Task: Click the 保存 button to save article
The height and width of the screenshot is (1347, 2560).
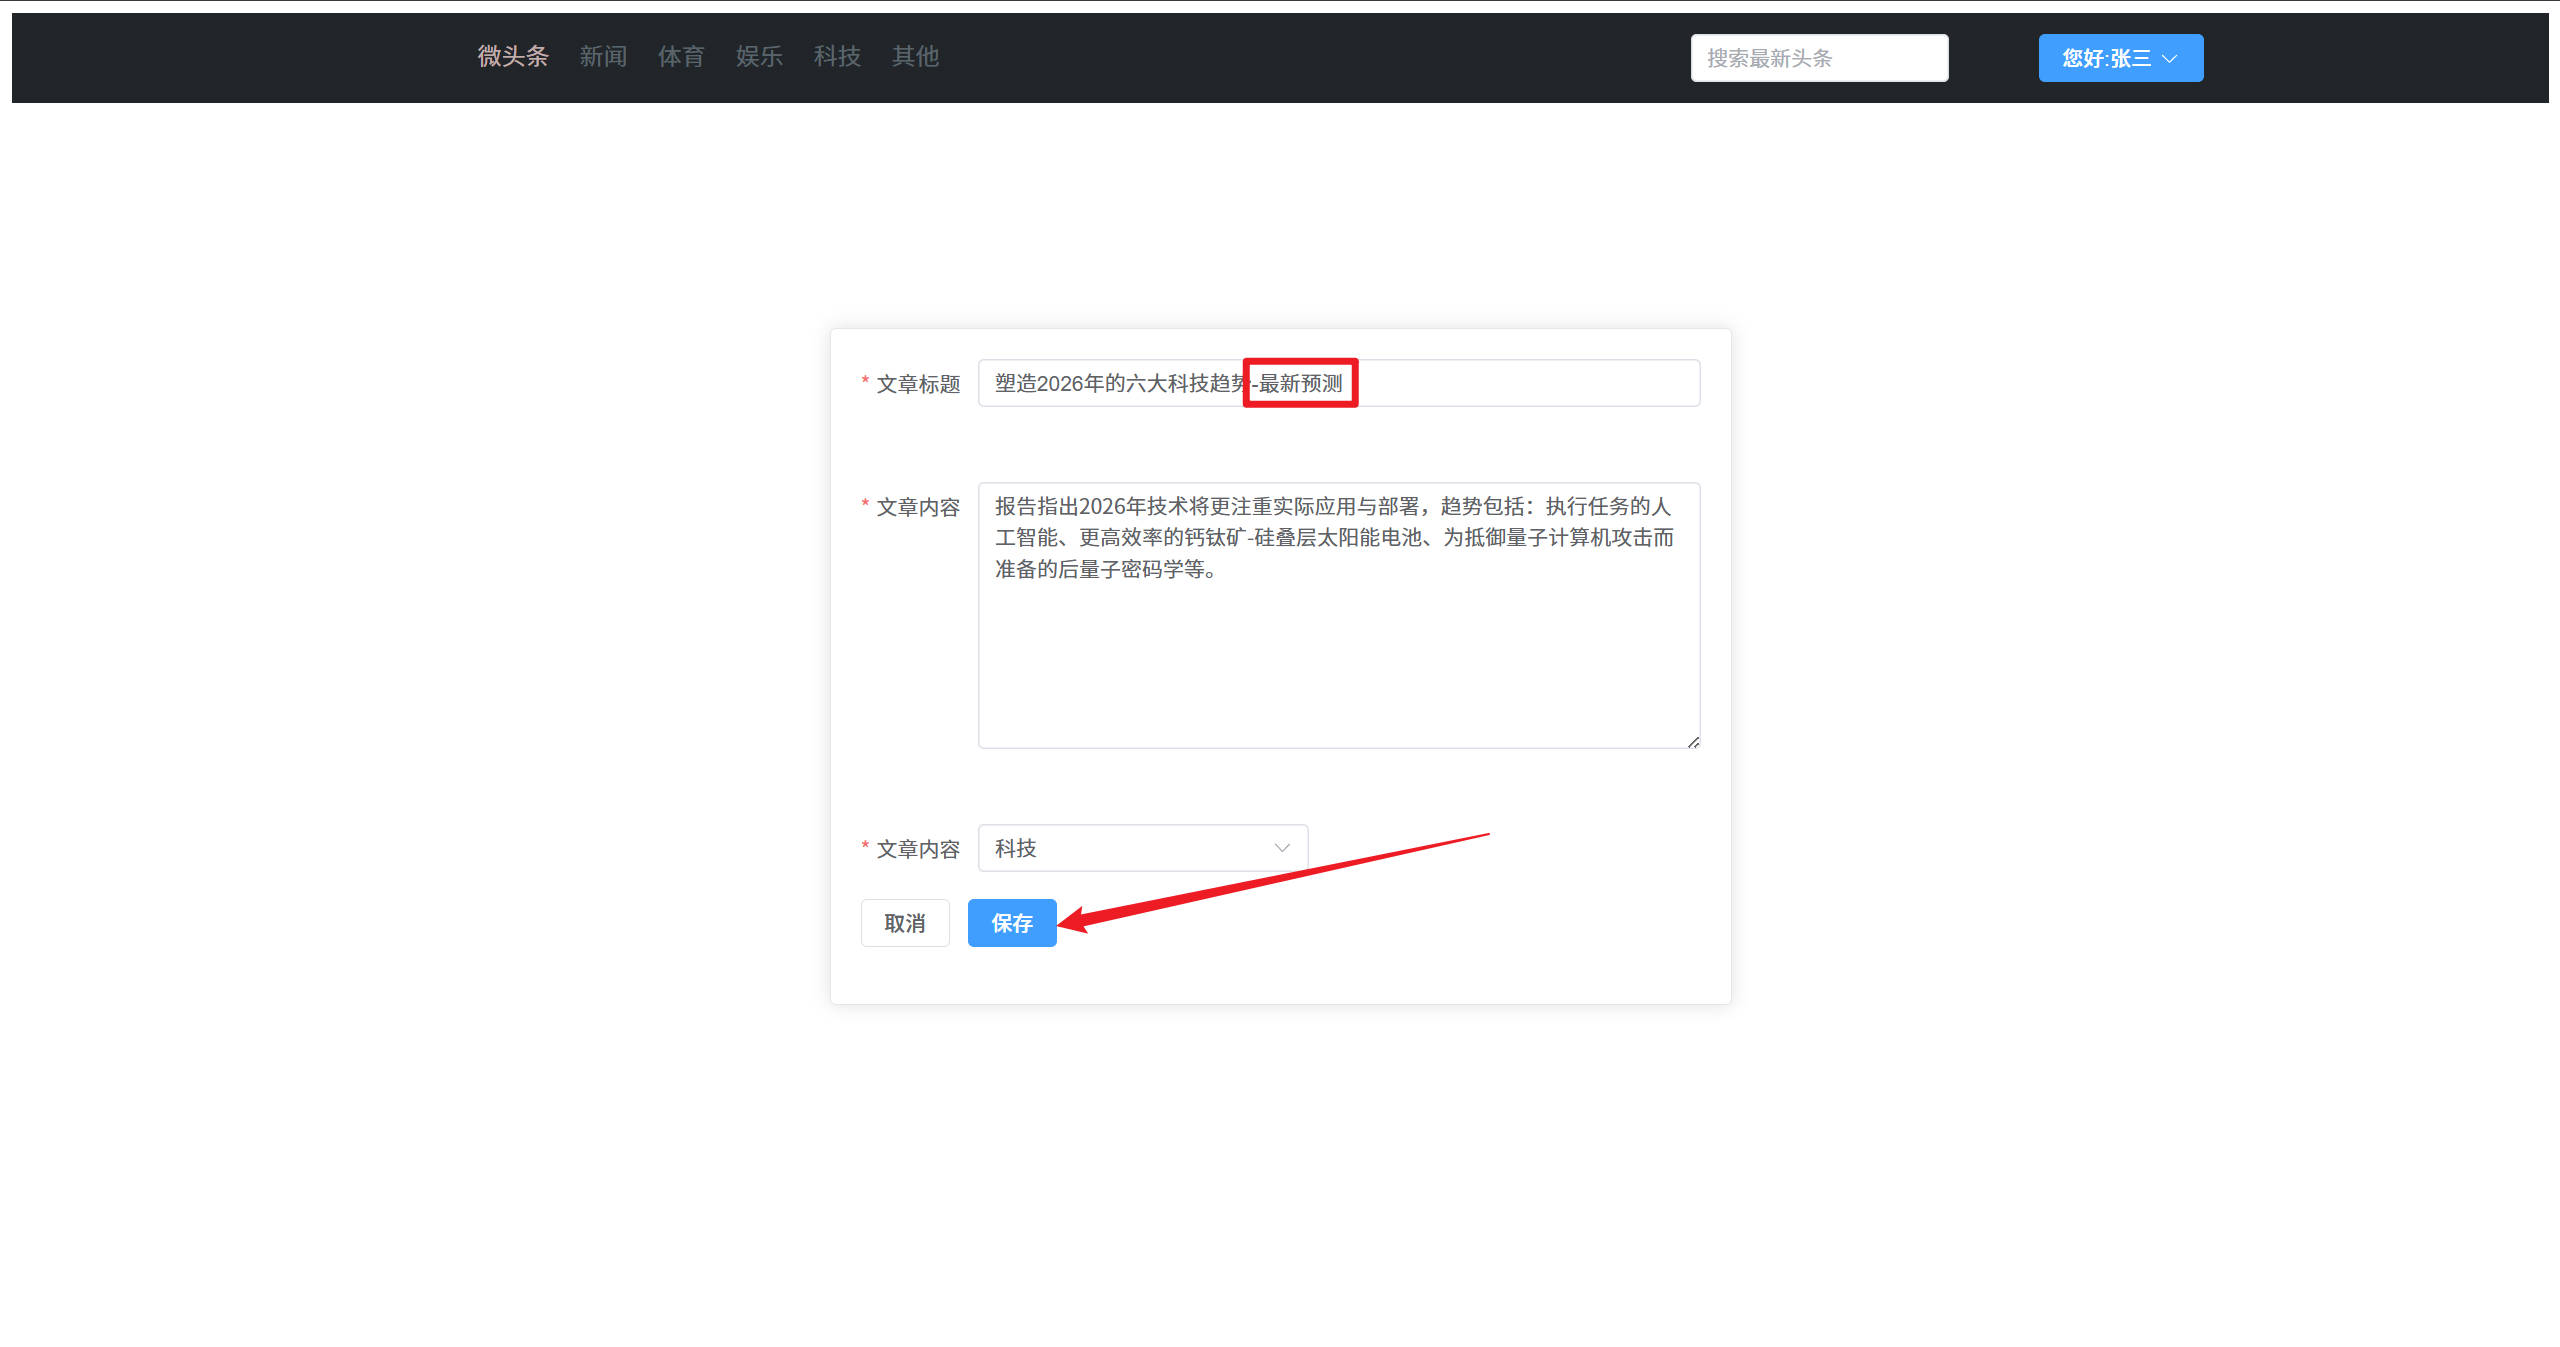Action: 1011,923
